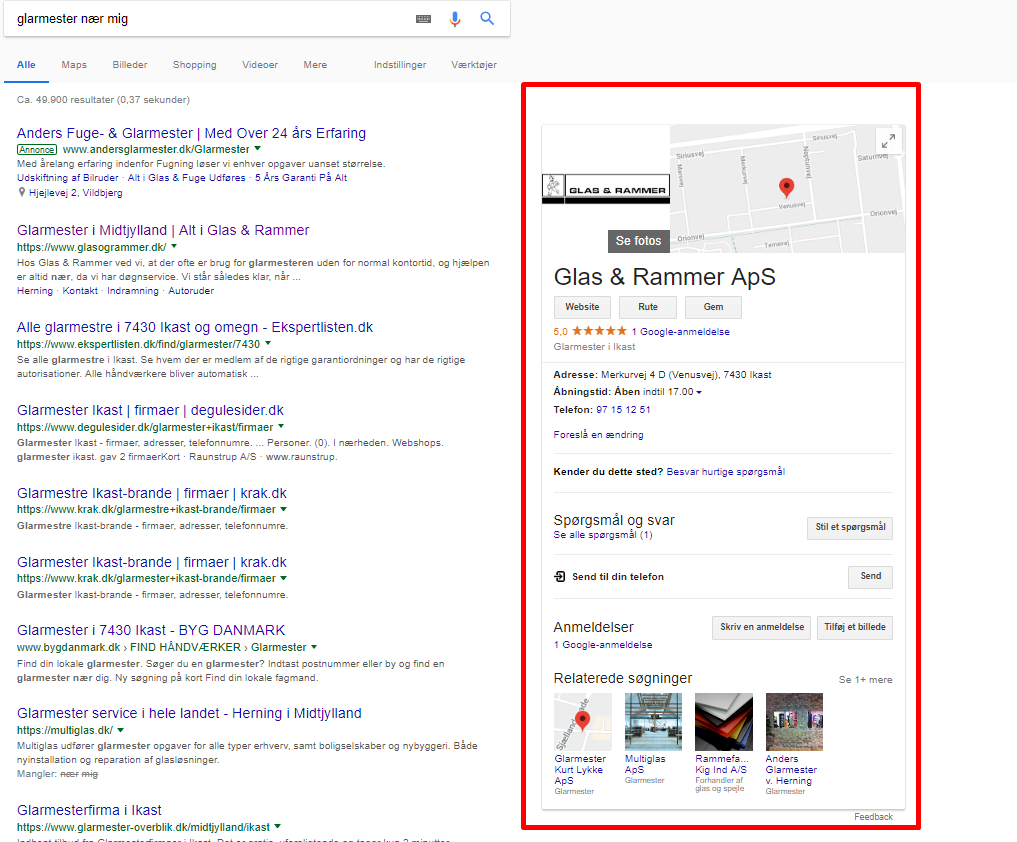
Task: Open Glarmester Kurt Lykke ApS thumbnail
Action: [582, 722]
